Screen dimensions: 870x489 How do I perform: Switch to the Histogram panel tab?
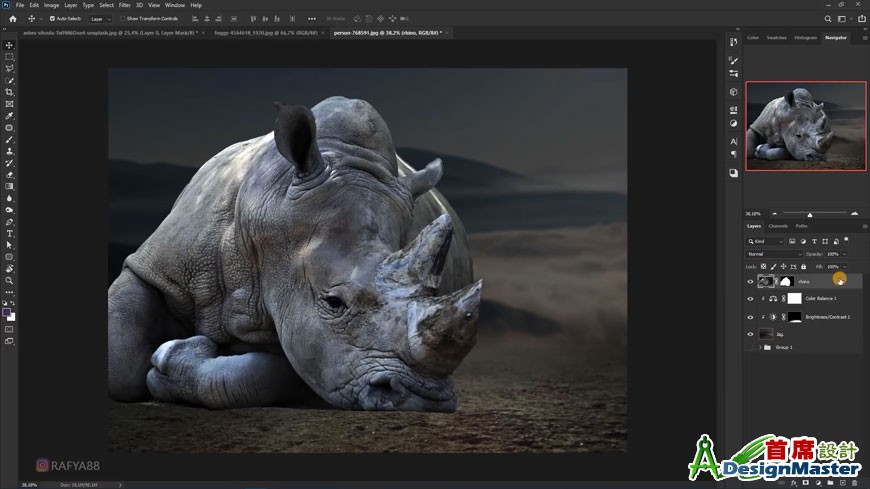coord(805,38)
